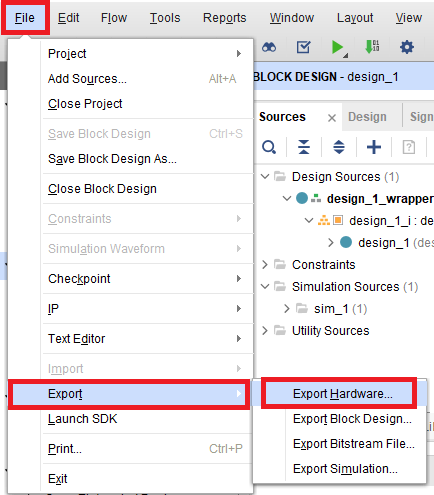The image size is (434, 495).
Task: Click the generate bitstream download icon
Action: point(372,47)
